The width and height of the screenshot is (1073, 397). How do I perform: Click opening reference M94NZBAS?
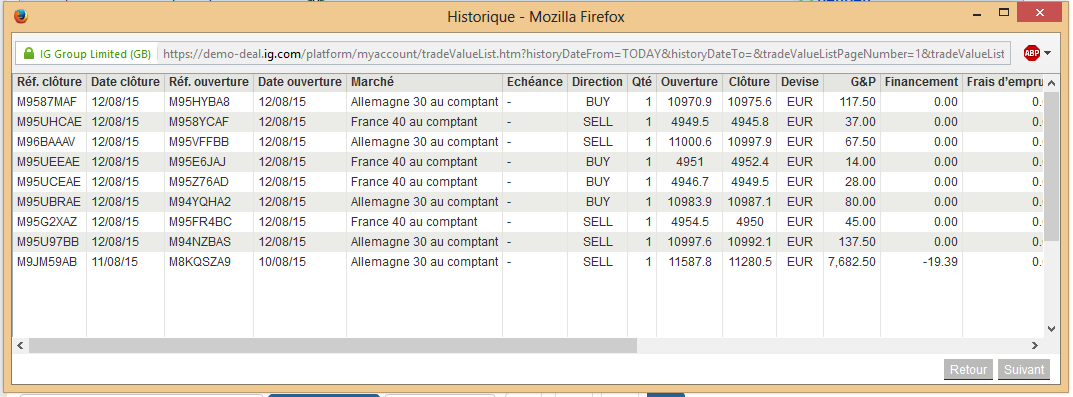coord(200,242)
